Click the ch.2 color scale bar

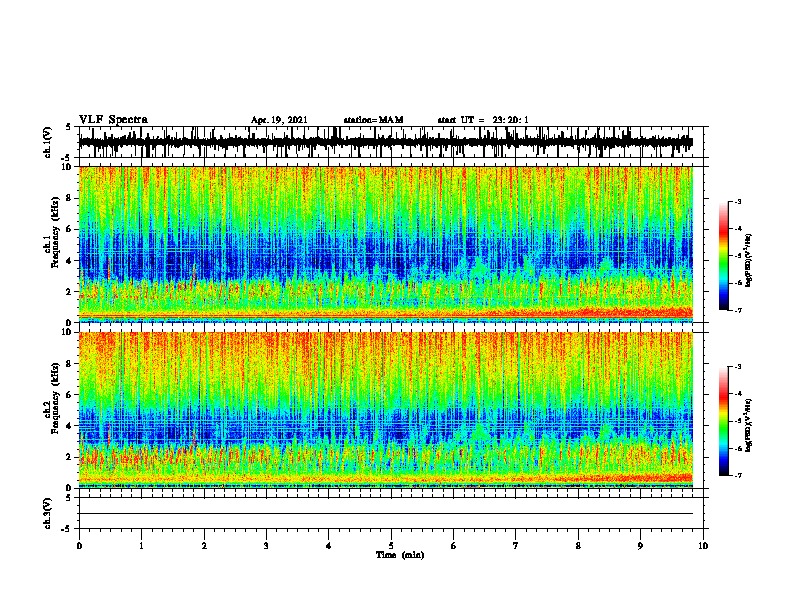(723, 421)
